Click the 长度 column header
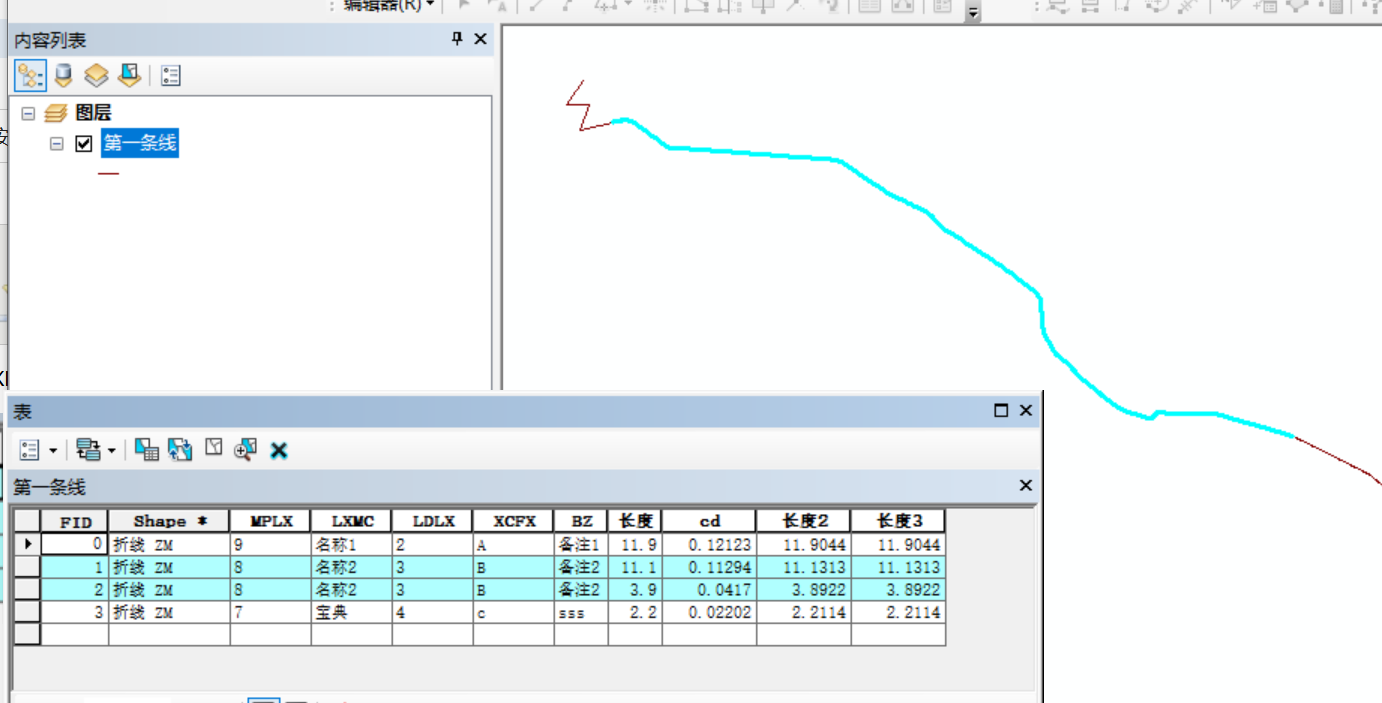 click(x=635, y=521)
